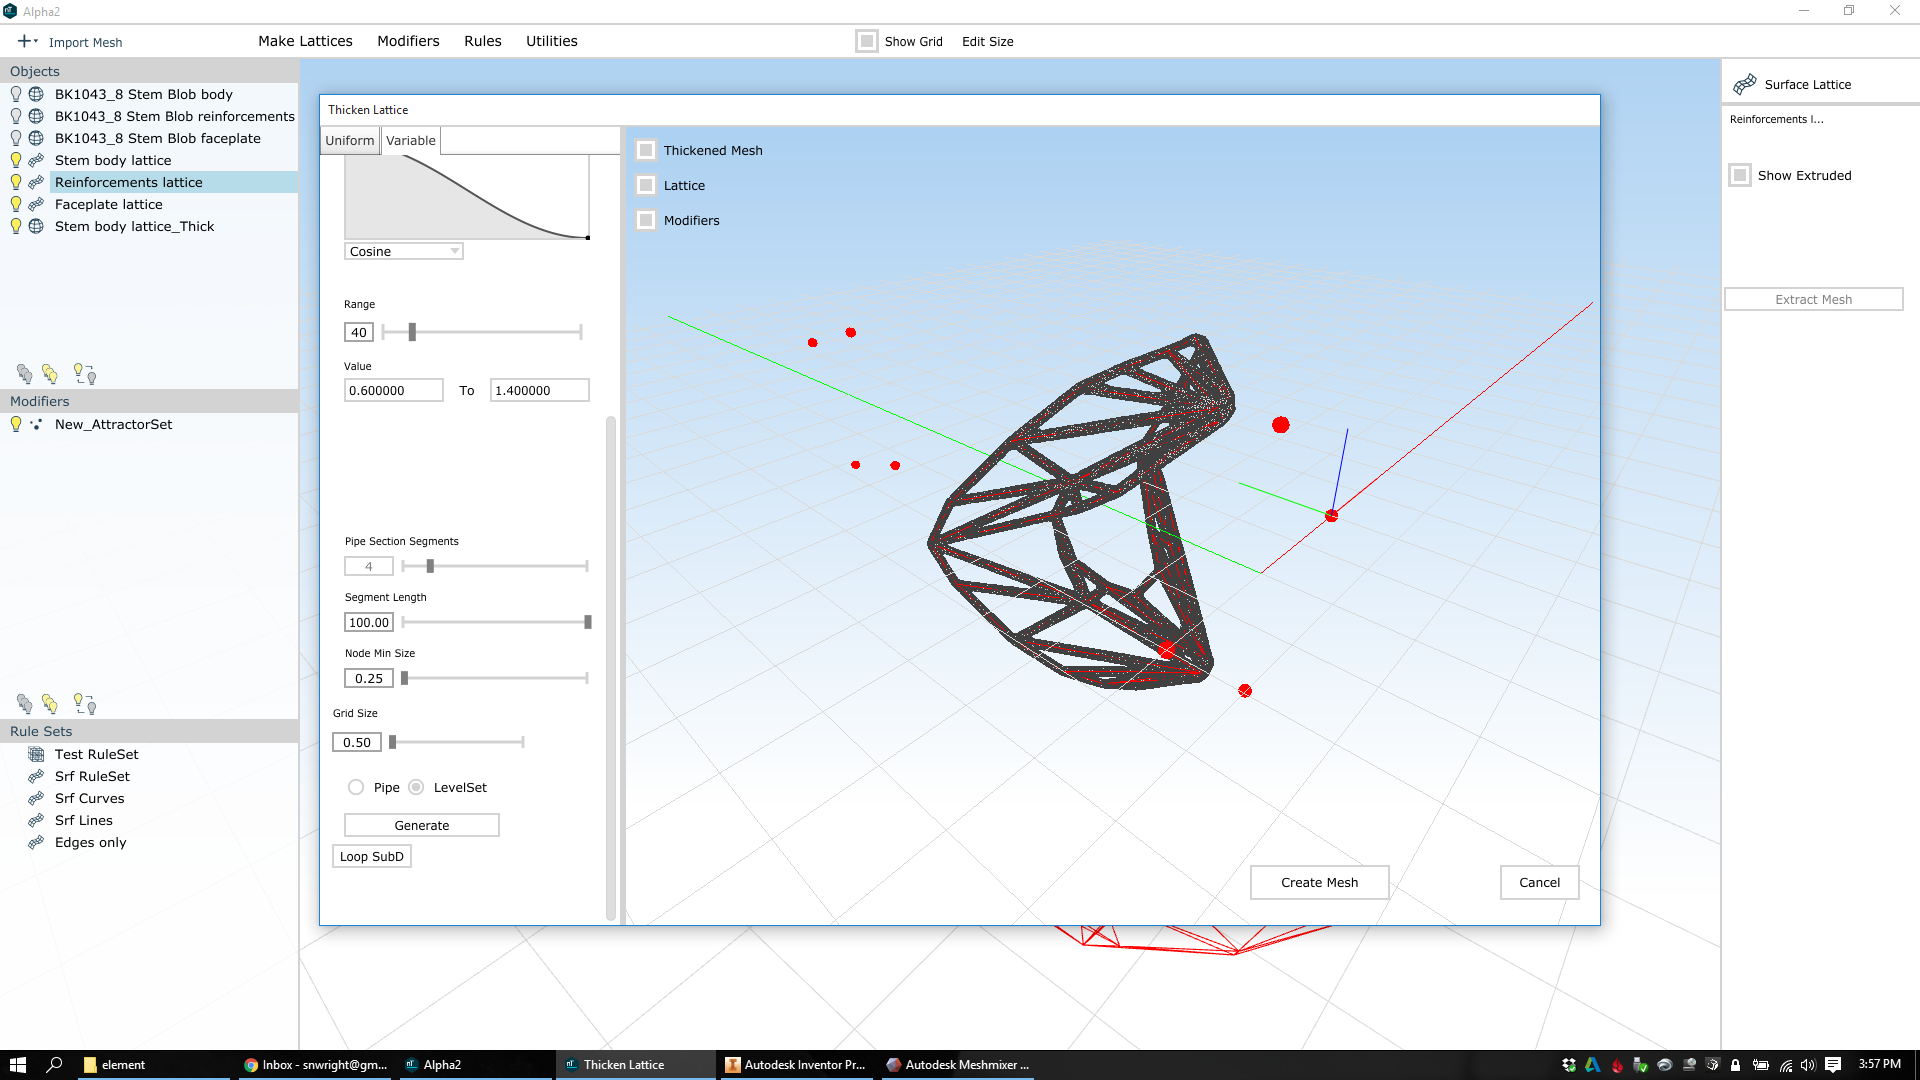Switch to the Uniform tab
The width and height of the screenshot is (1920, 1080).
(x=349, y=140)
